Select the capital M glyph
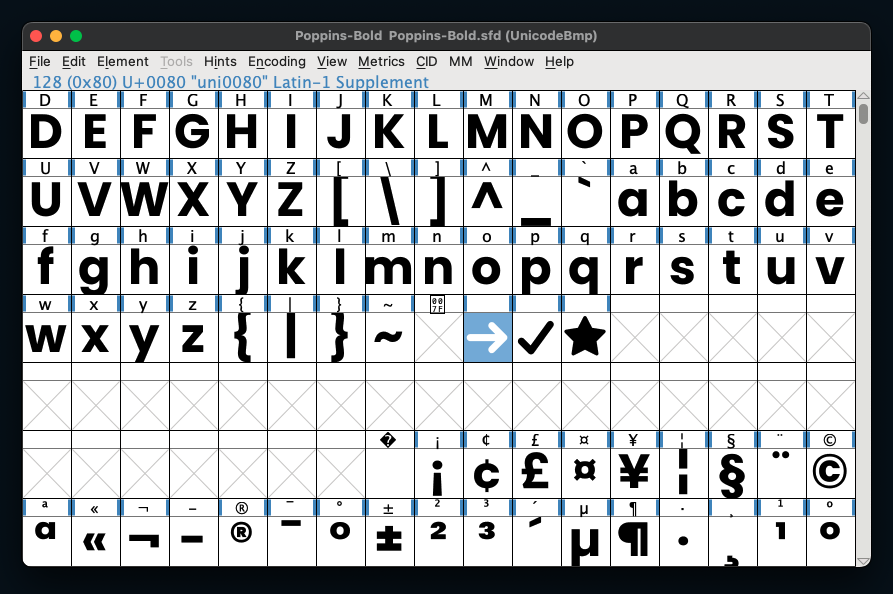893x594 pixels. (x=488, y=133)
